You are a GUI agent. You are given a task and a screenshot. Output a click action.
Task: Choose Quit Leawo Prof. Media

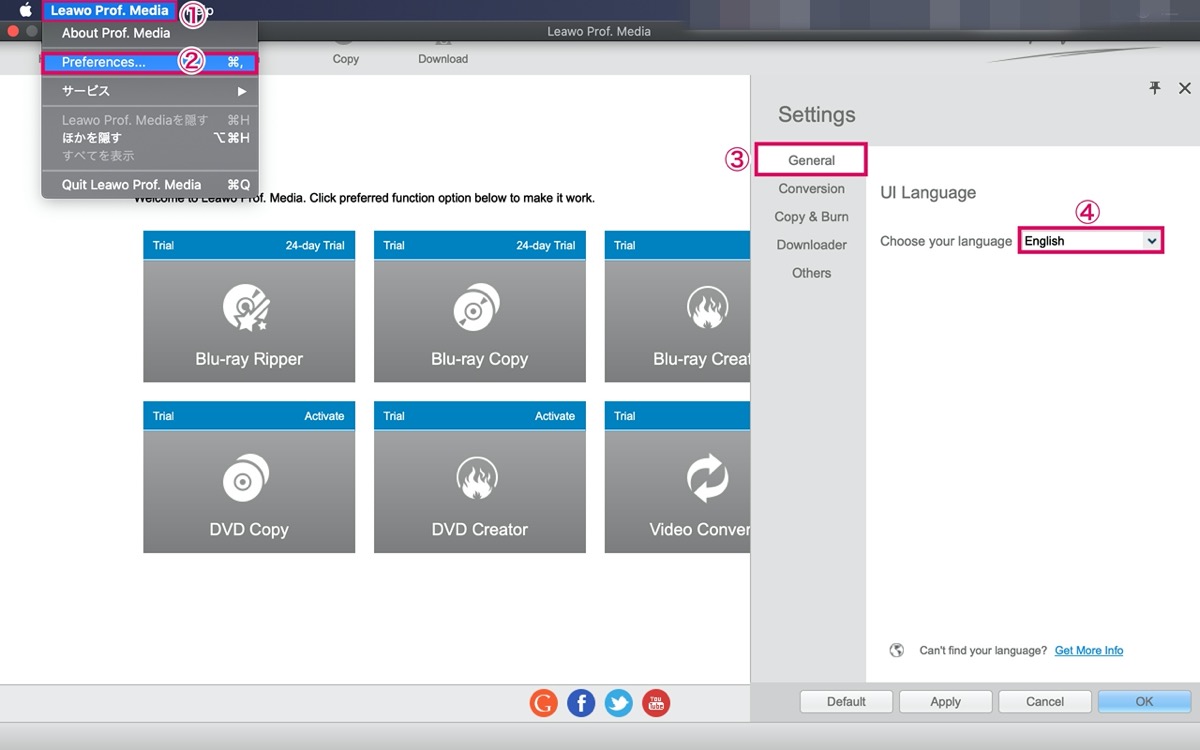coord(150,185)
